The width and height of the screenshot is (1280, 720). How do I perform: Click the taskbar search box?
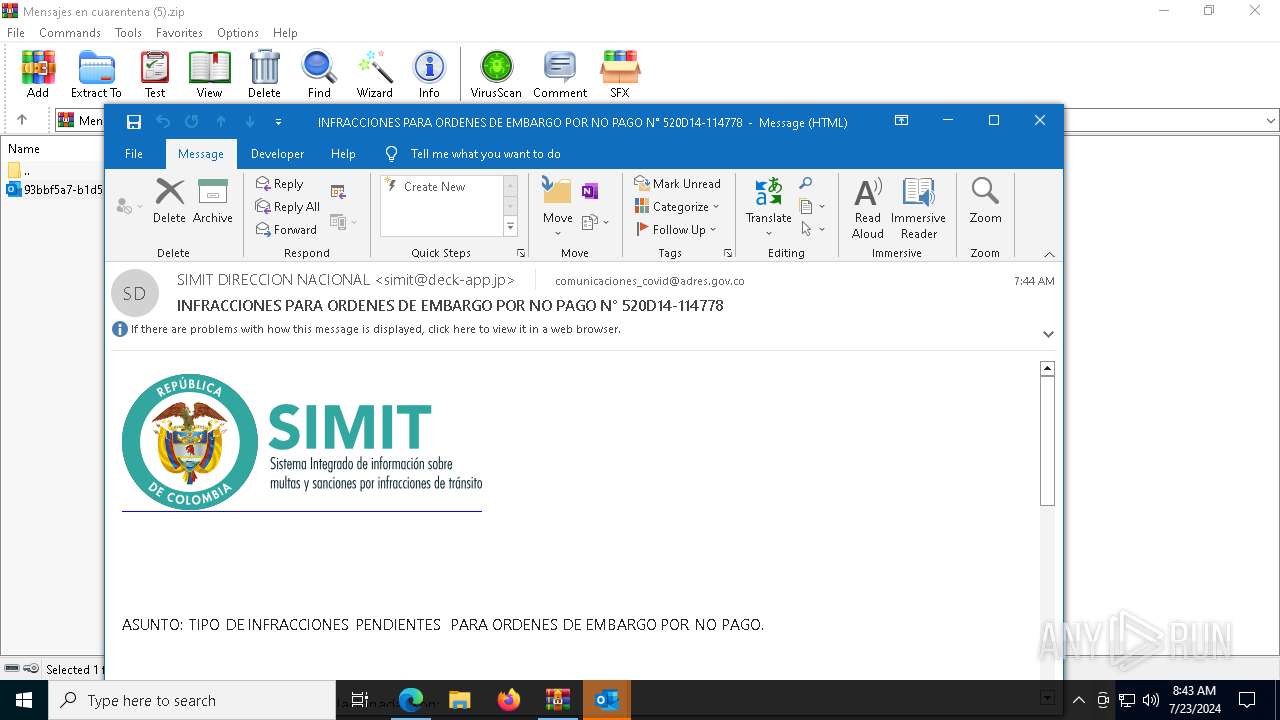192,700
